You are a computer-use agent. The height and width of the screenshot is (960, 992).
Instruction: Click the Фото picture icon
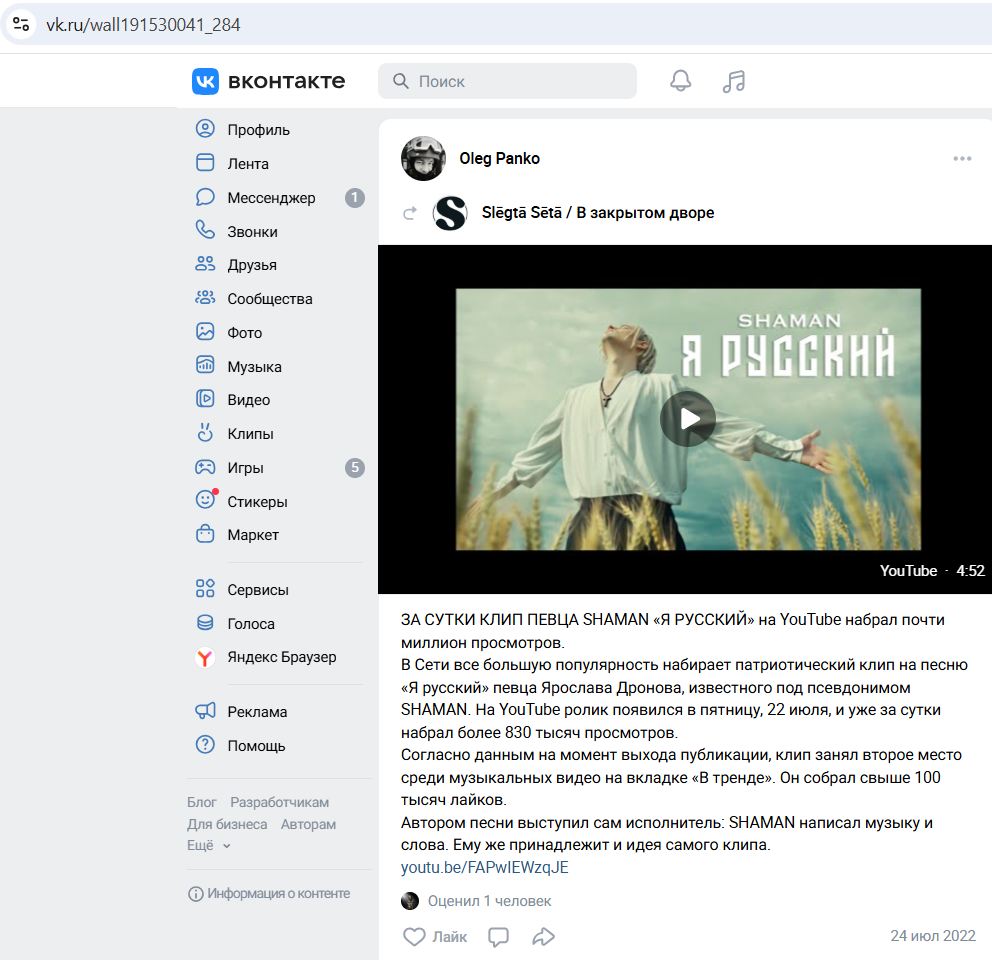(x=205, y=332)
